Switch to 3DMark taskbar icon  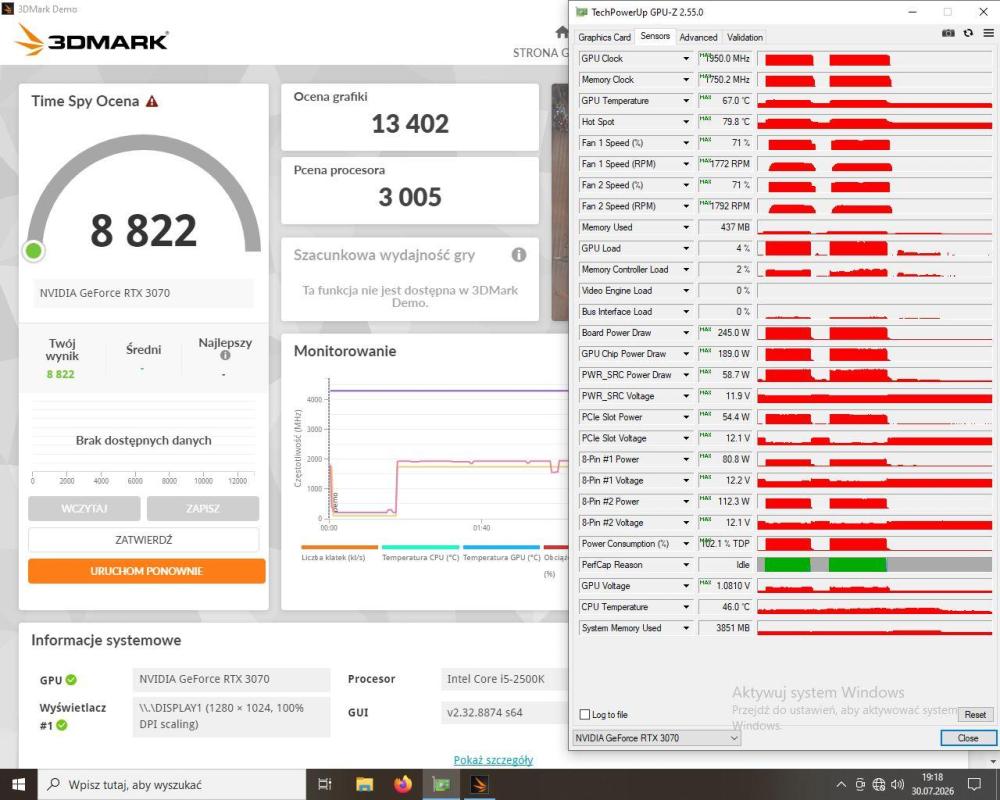[x=480, y=785]
